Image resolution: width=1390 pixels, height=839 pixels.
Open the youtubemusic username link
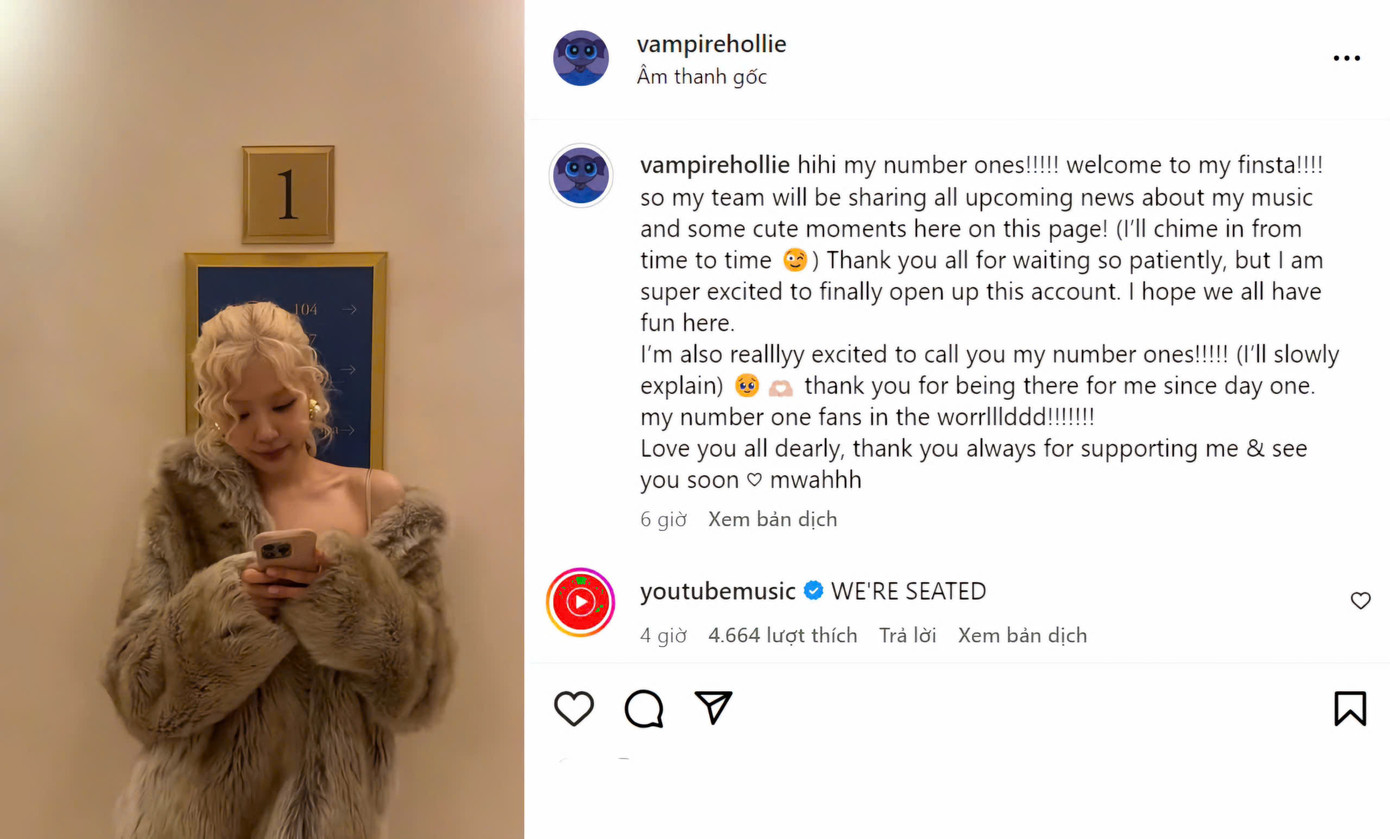tap(718, 591)
